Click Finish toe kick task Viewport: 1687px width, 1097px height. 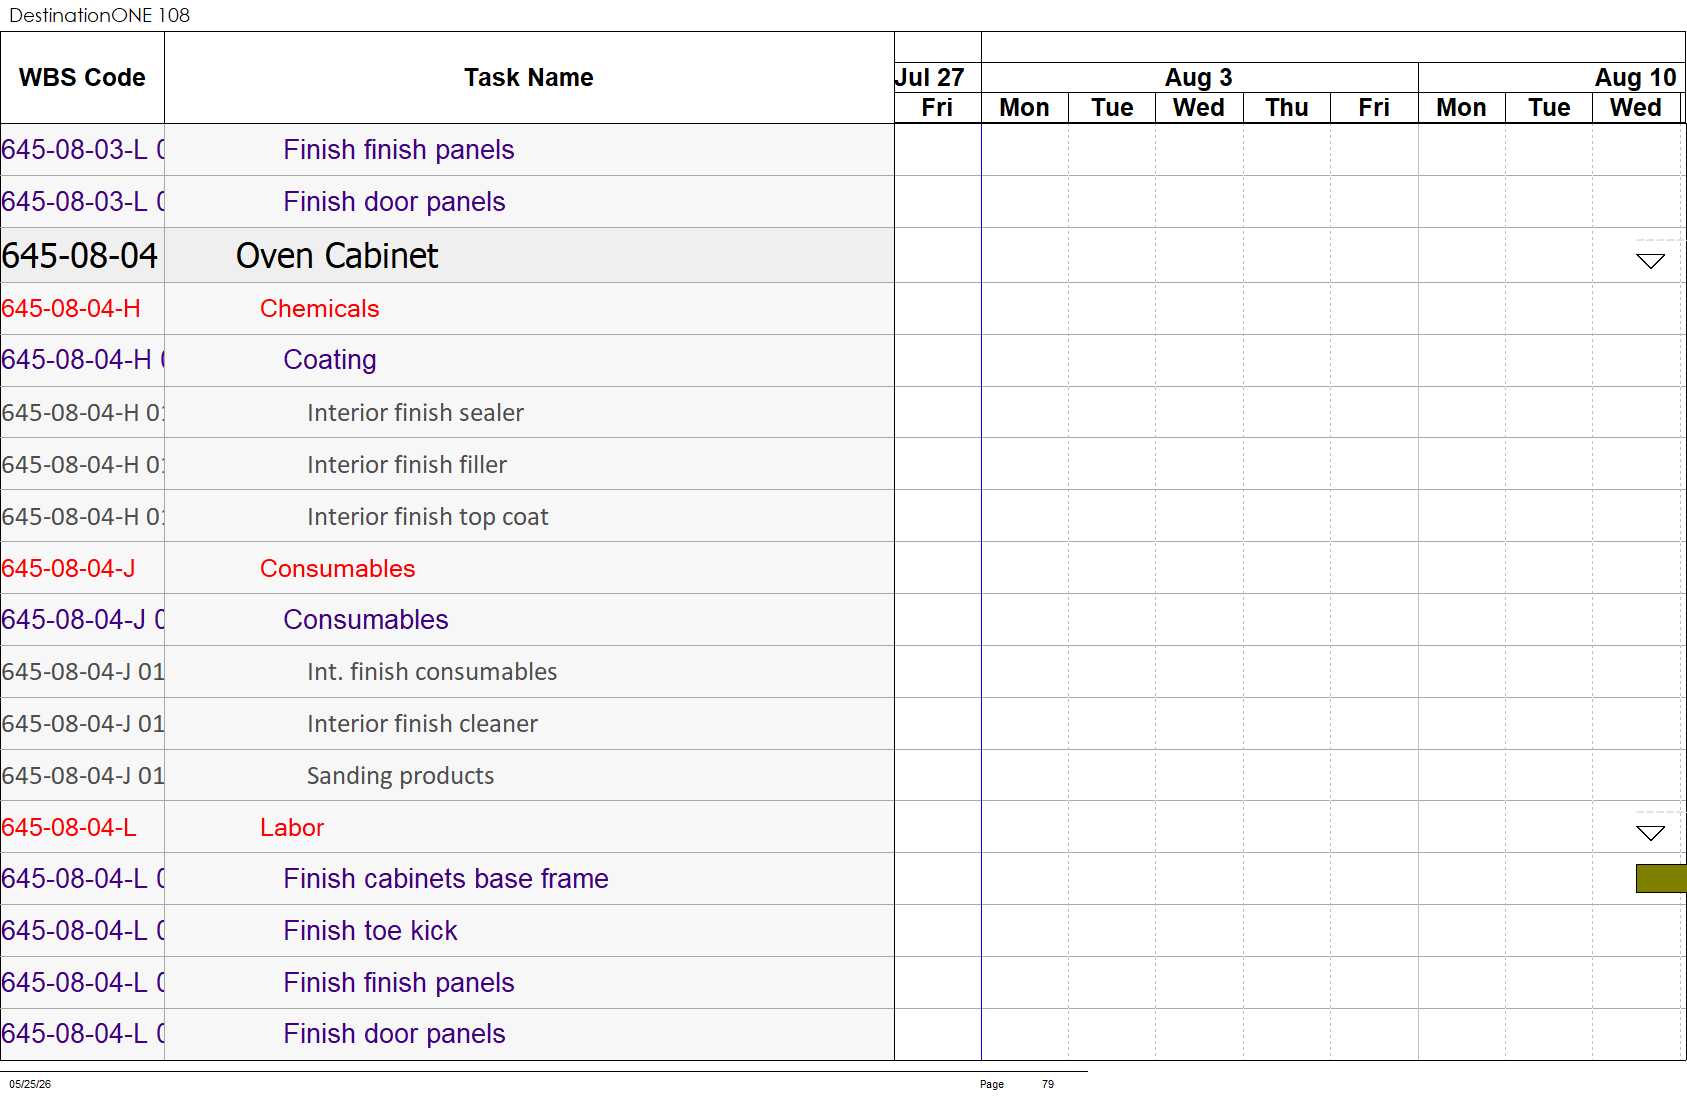(x=370, y=931)
